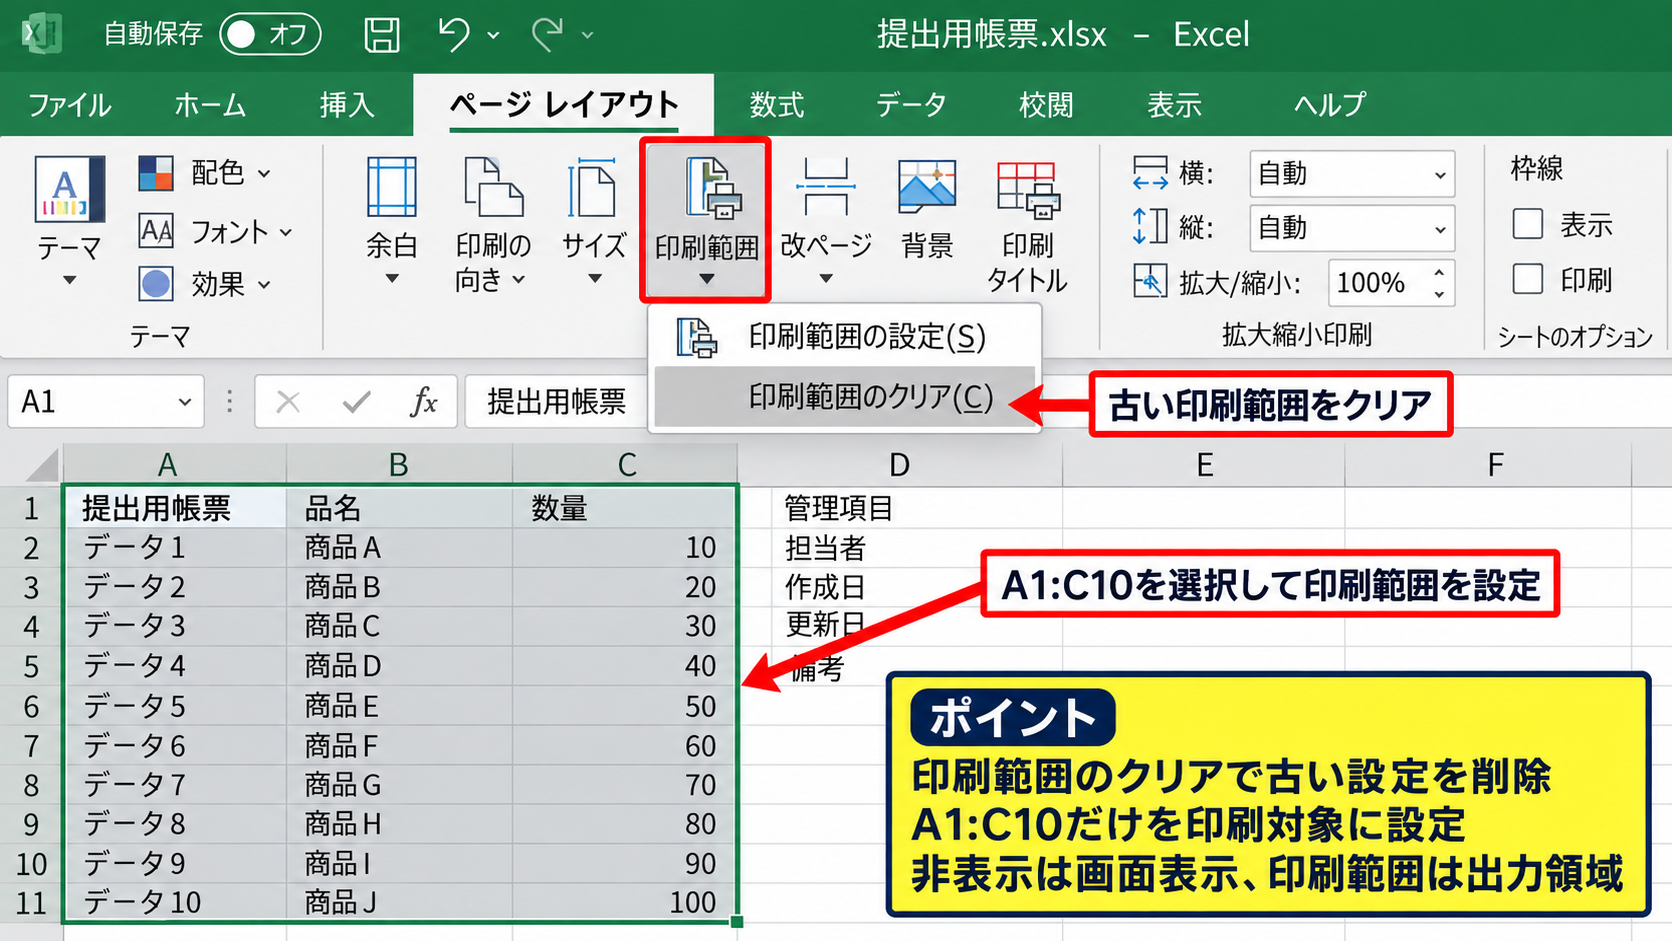Open the サイズ paper size menu
The height and width of the screenshot is (941, 1672).
pyautogui.click(x=594, y=222)
